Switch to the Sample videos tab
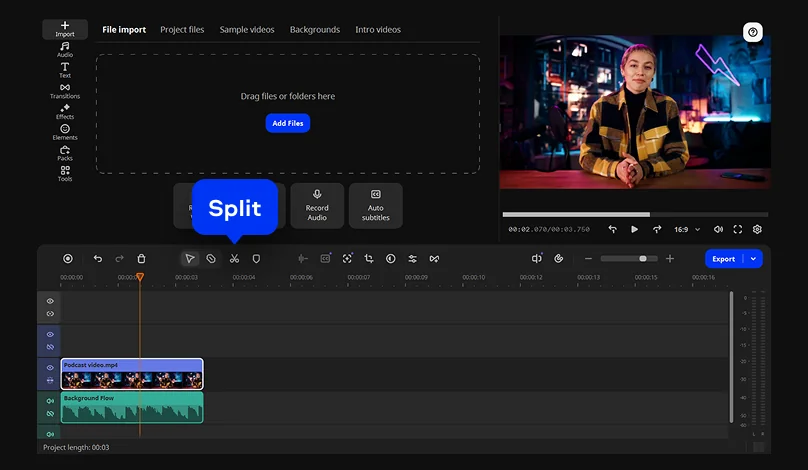 (x=247, y=29)
